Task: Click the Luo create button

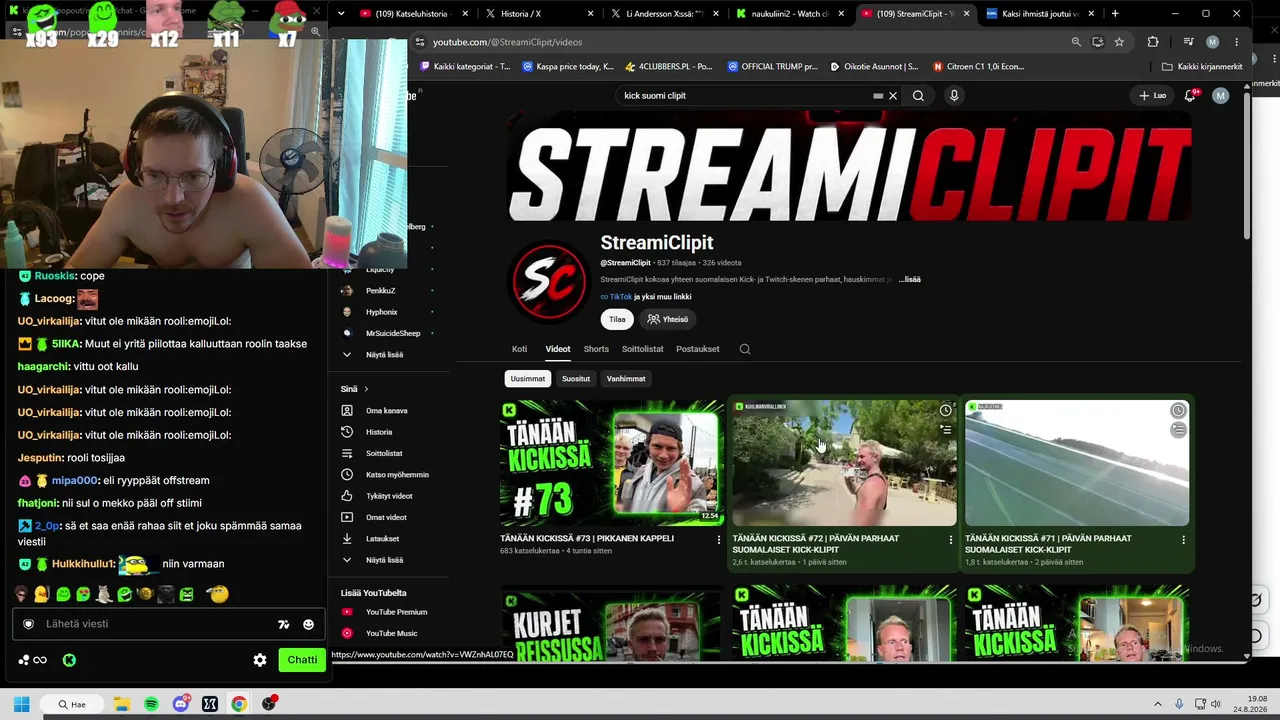Action: tap(1152, 96)
